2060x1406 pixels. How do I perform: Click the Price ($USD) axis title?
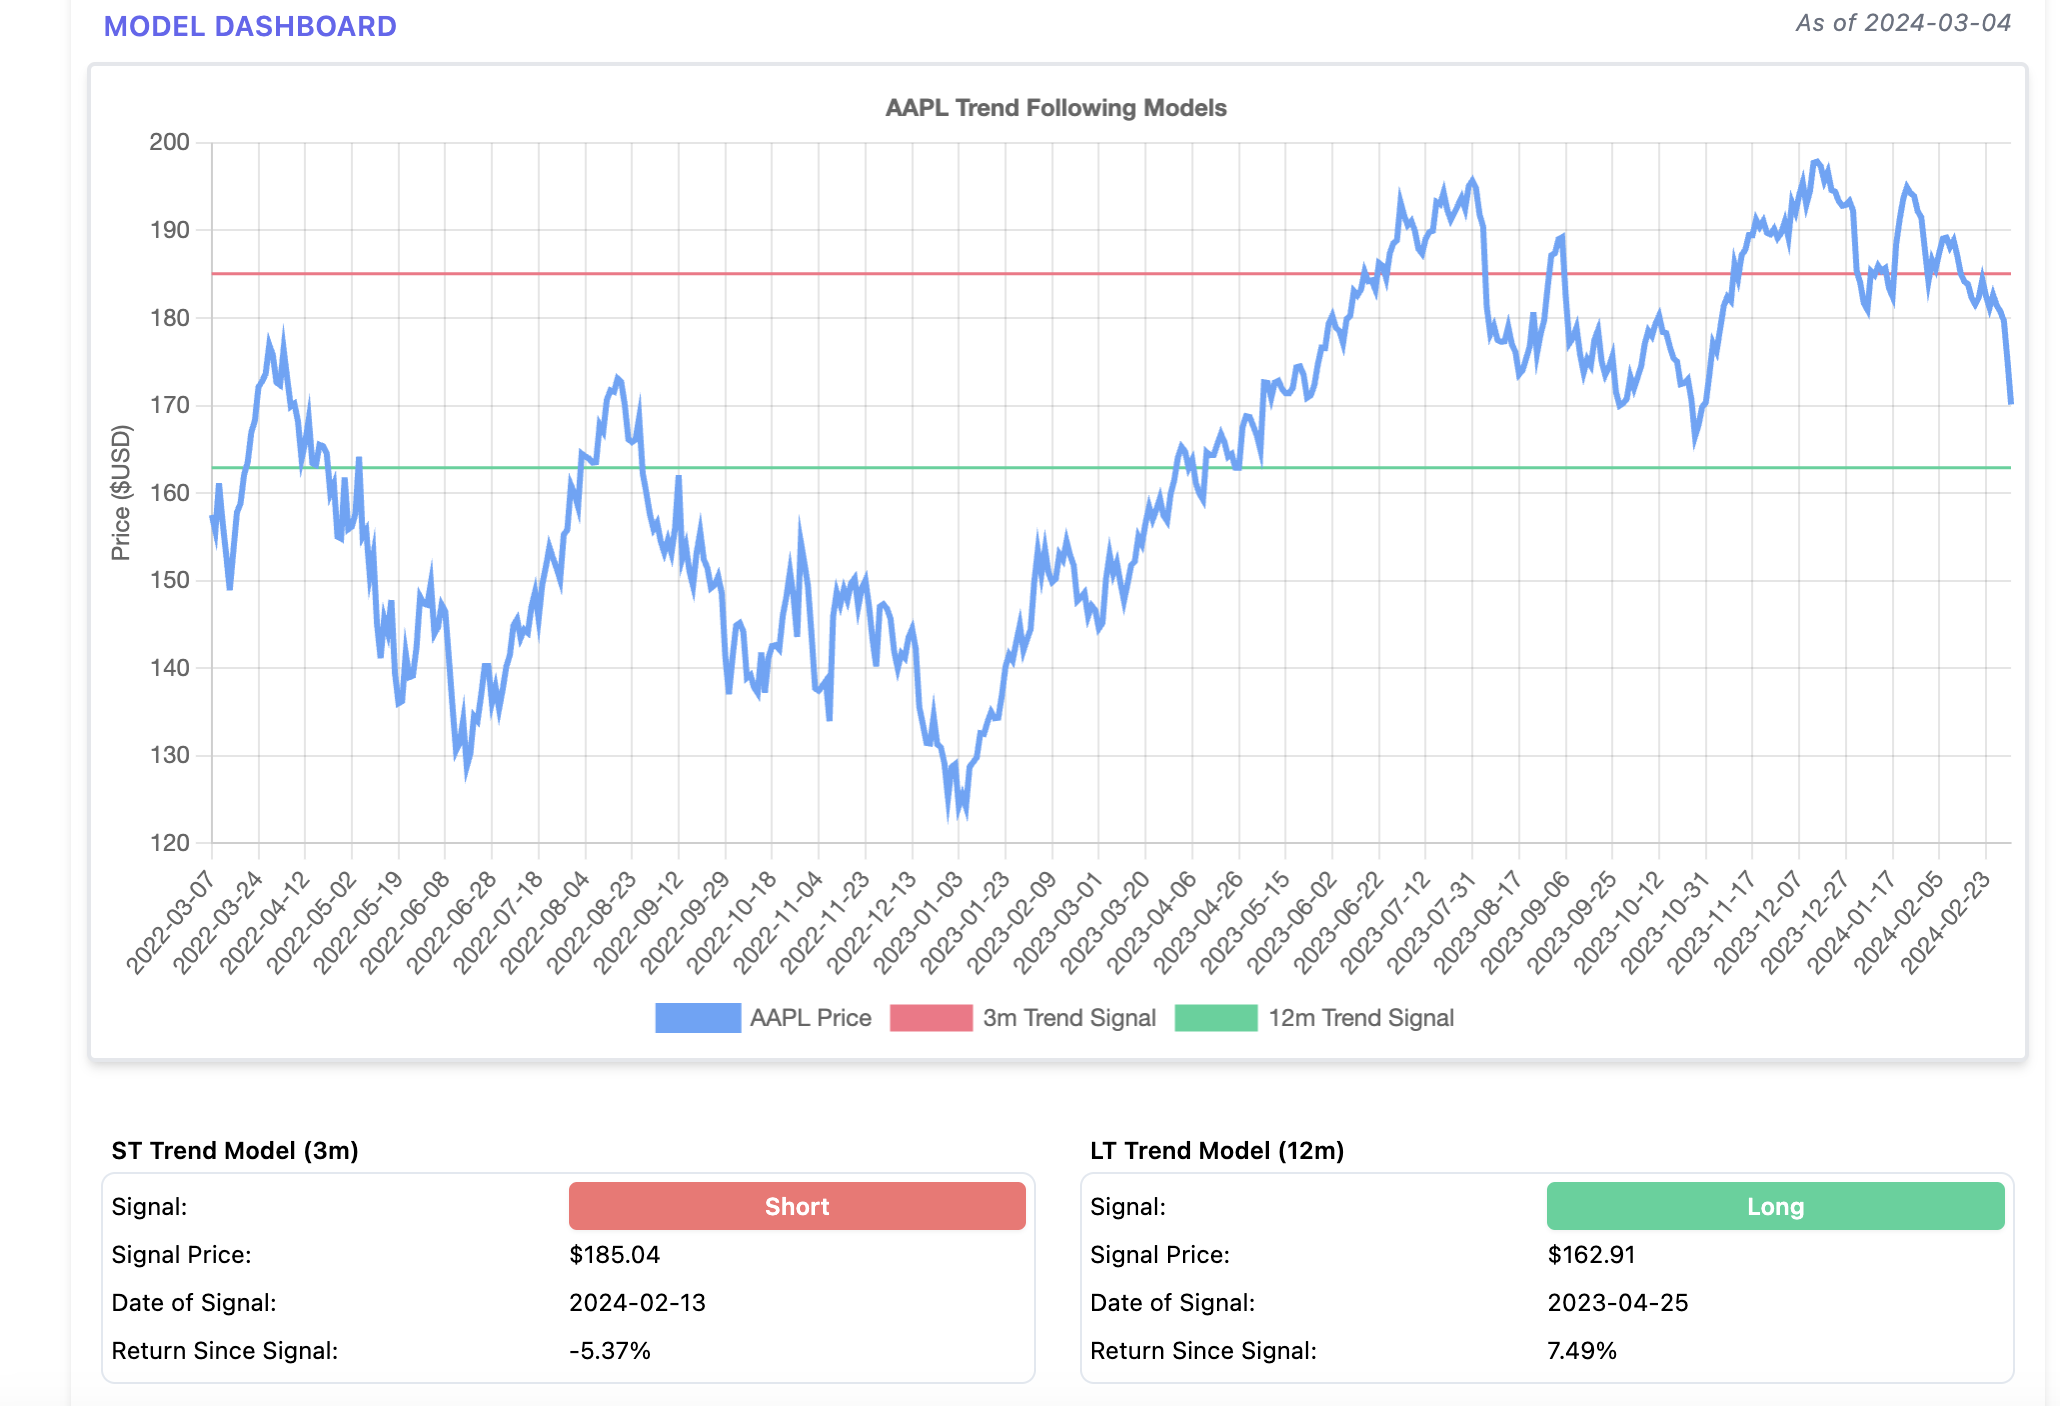[x=121, y=492]
